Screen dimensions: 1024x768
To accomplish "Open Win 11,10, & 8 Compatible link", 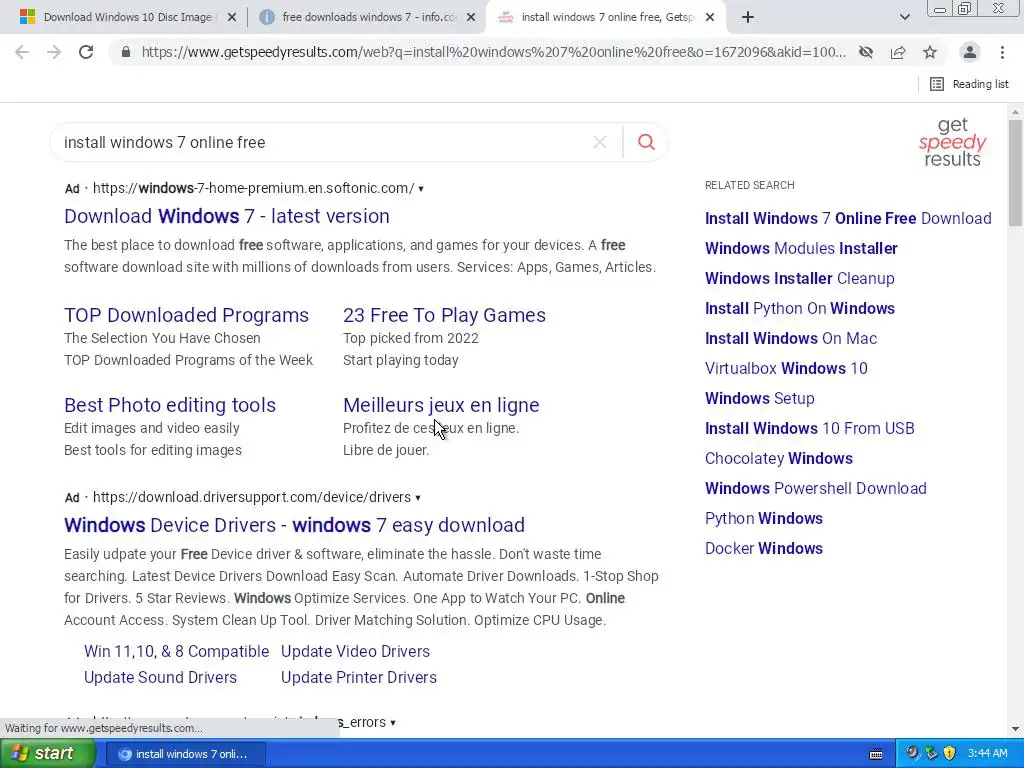I will (x=176, y=651).
